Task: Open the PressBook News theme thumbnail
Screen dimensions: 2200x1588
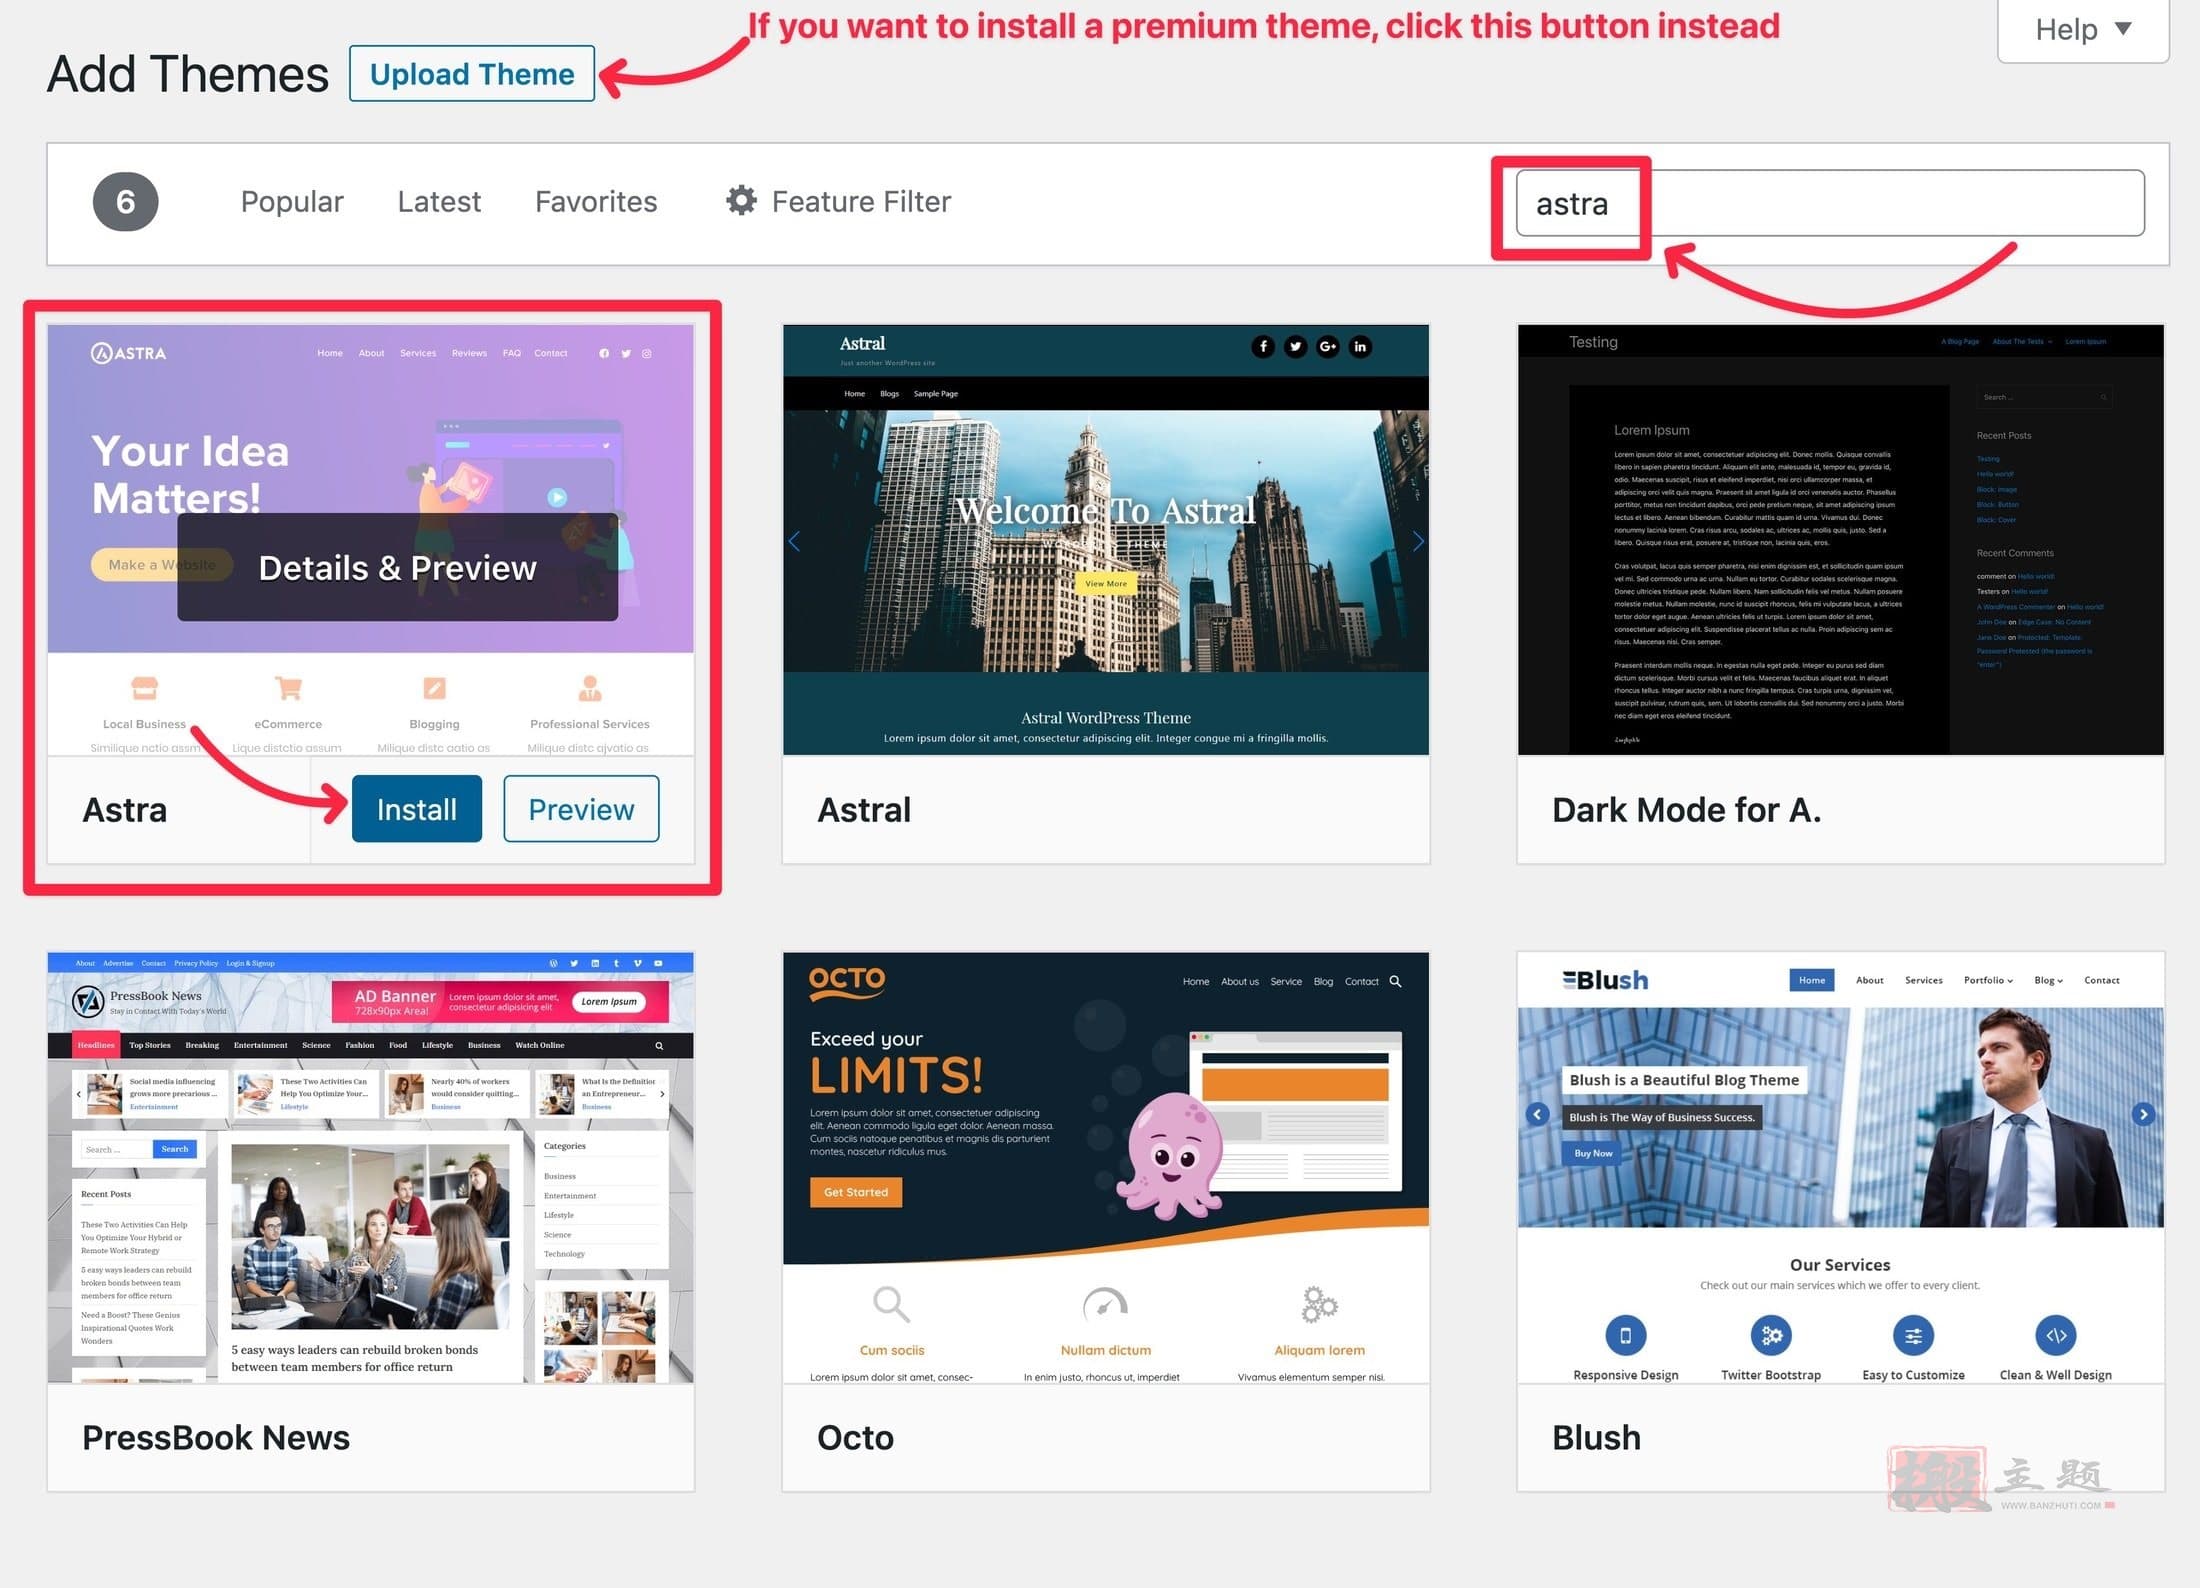Action: pos(371,1168)
